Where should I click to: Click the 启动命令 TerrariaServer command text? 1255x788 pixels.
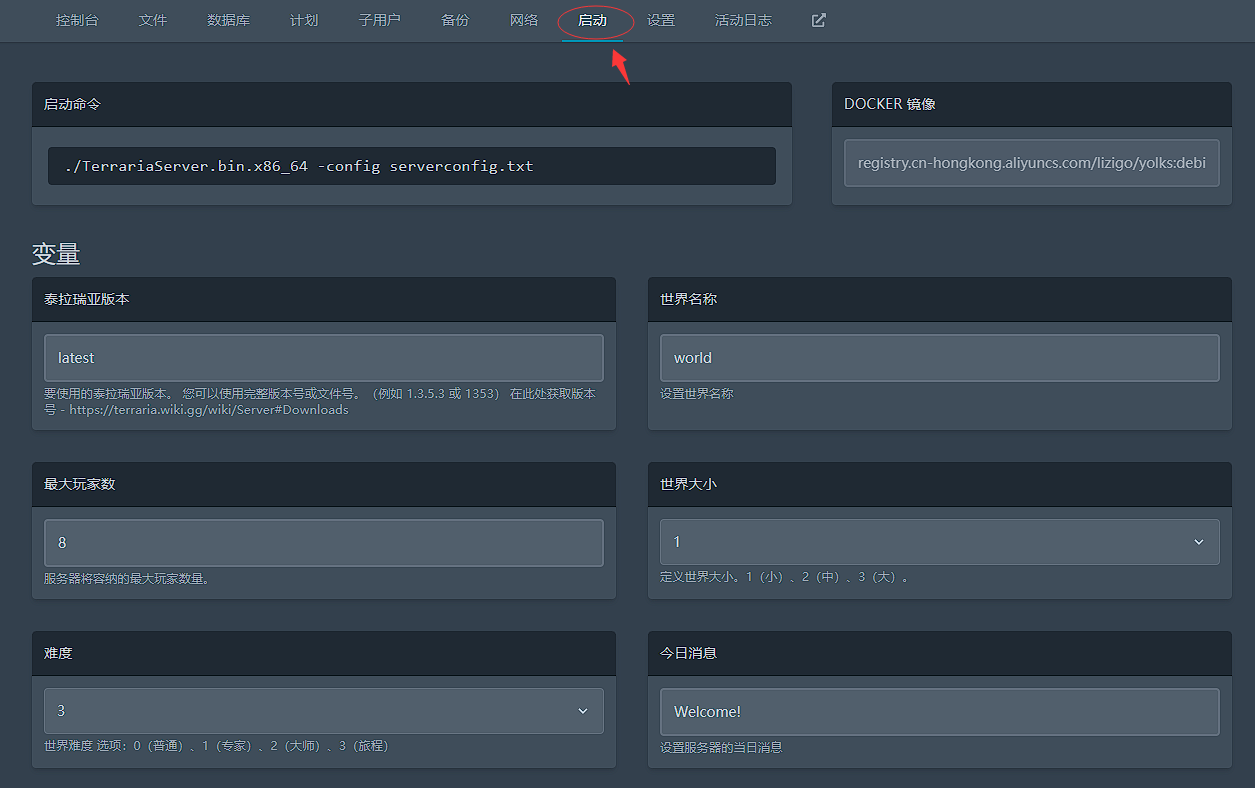(x=298, y=166)
